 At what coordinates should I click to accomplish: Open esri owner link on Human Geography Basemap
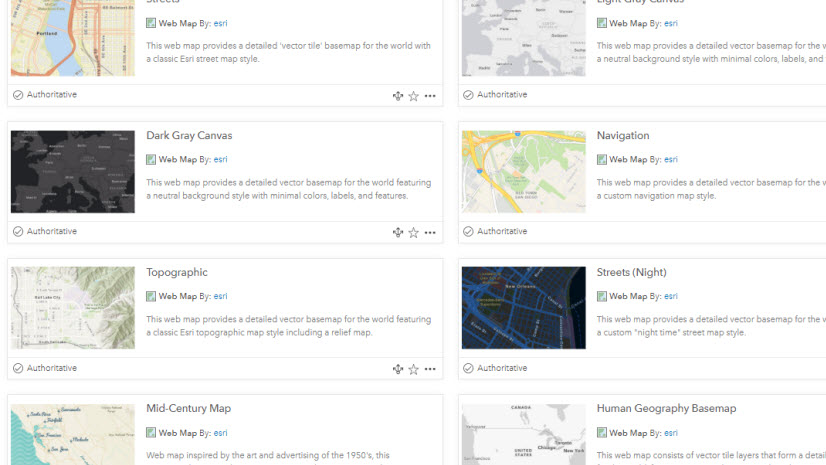671,433
